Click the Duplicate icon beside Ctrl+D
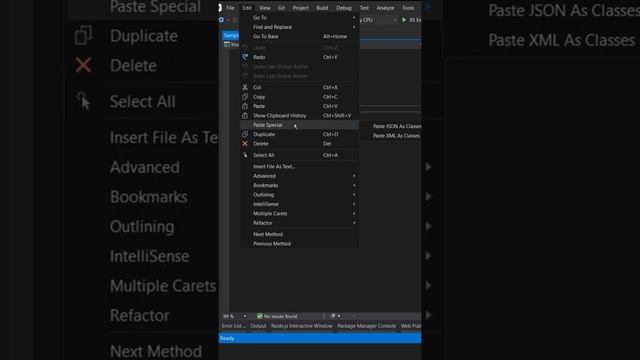 [245, 134]
